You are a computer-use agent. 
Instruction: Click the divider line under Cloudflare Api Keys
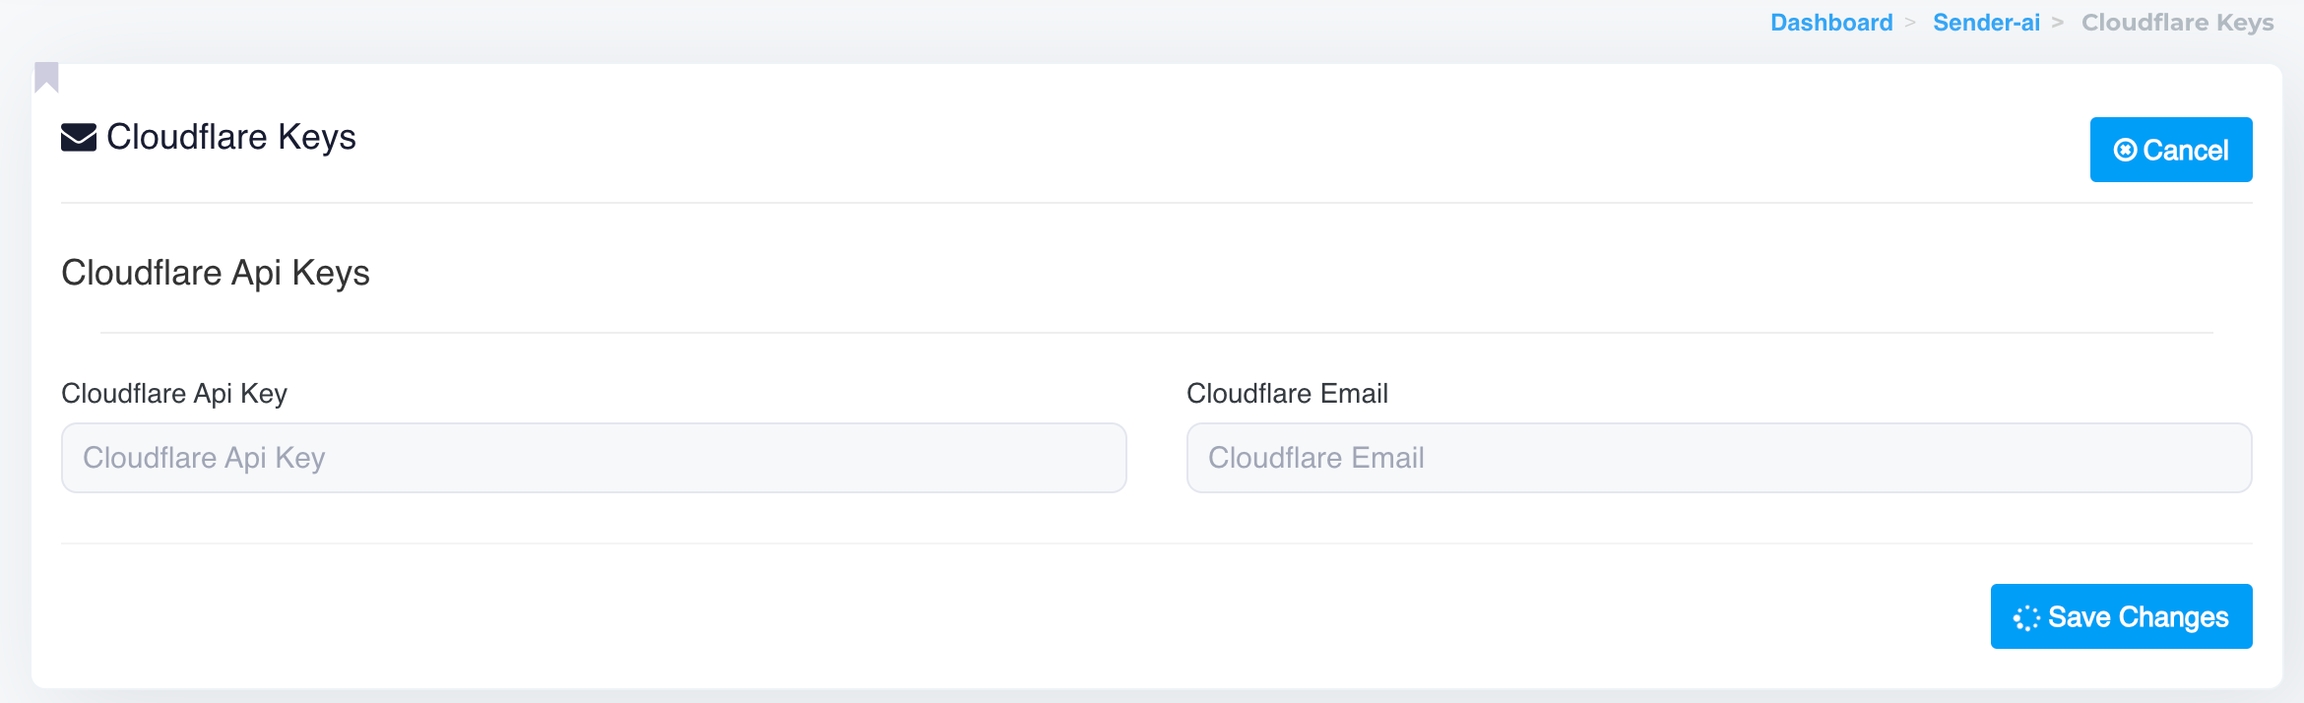[x=1156, y=332]
